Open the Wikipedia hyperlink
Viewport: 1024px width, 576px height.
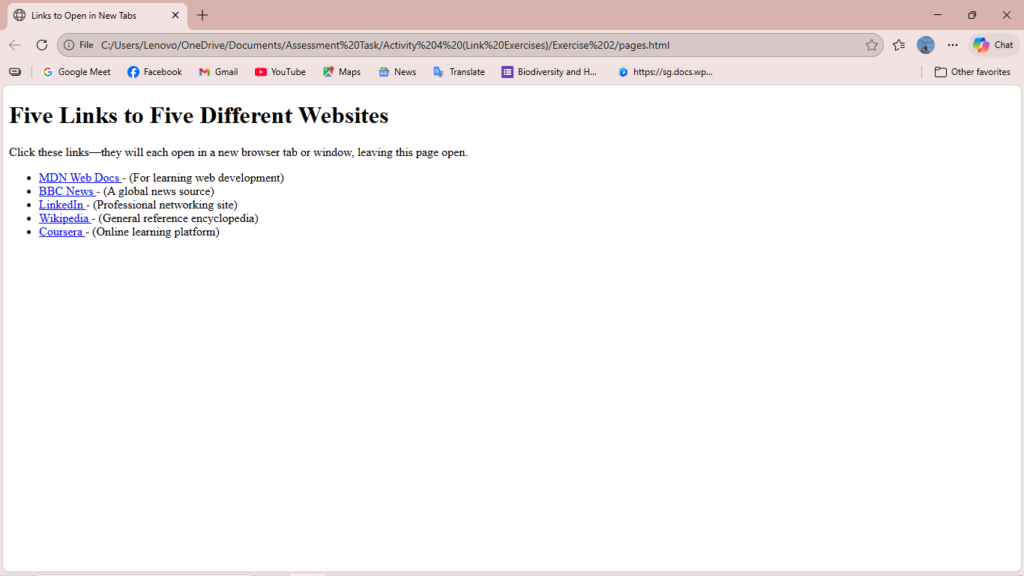[x=64, y=218]
